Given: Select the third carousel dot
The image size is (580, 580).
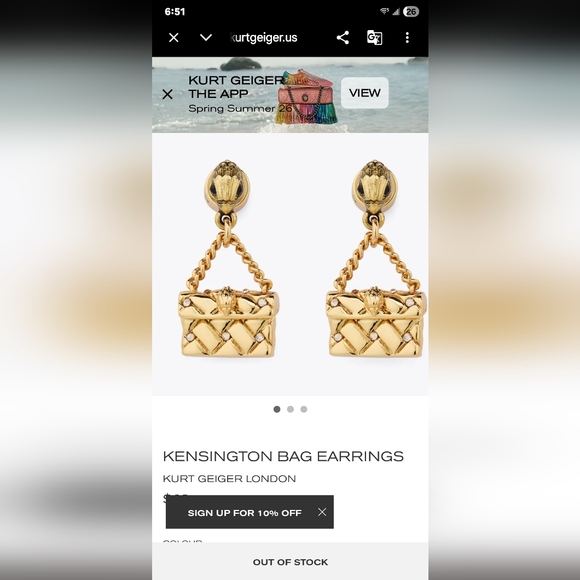Looking at the screenshot, I should coord(304,409).
